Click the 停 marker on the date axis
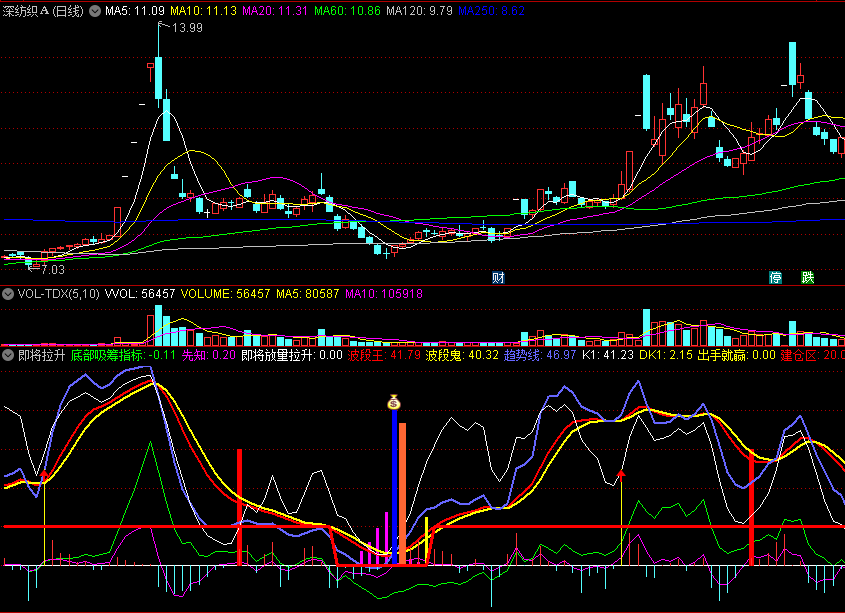This screenshot has width=845, height=613. coord(775,278)
